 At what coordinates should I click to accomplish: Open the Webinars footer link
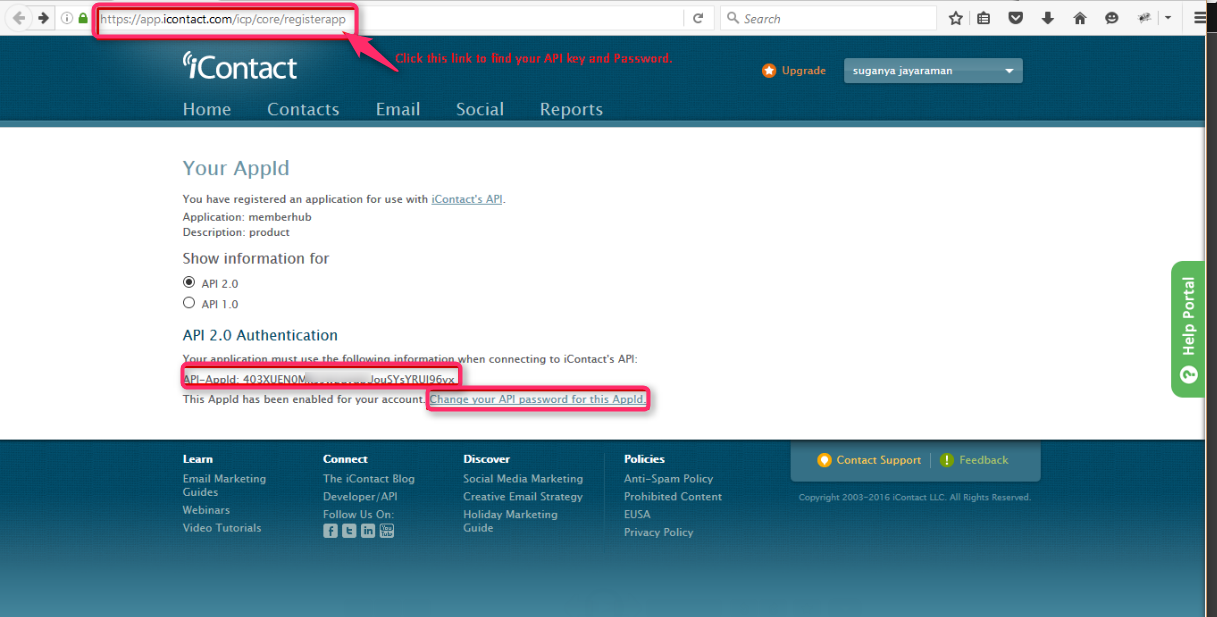(x=206, y=510)
